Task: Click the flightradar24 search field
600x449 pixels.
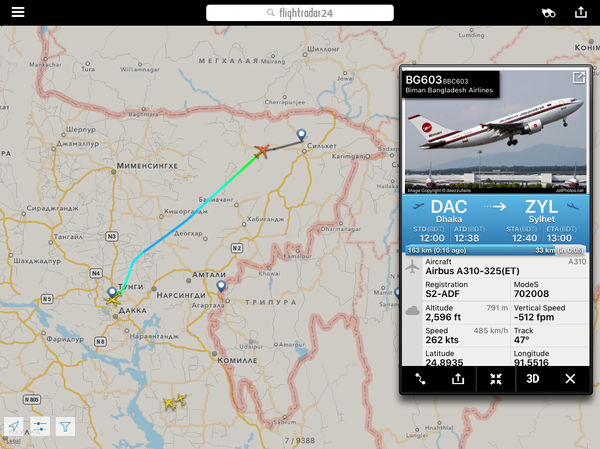Action: (x=300, y=13)
